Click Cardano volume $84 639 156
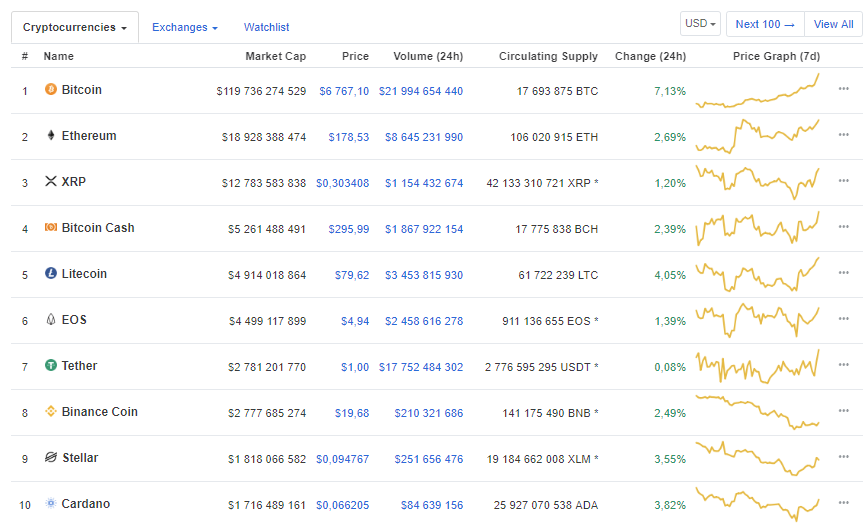 pyautogui.click(x=432, y=505)
